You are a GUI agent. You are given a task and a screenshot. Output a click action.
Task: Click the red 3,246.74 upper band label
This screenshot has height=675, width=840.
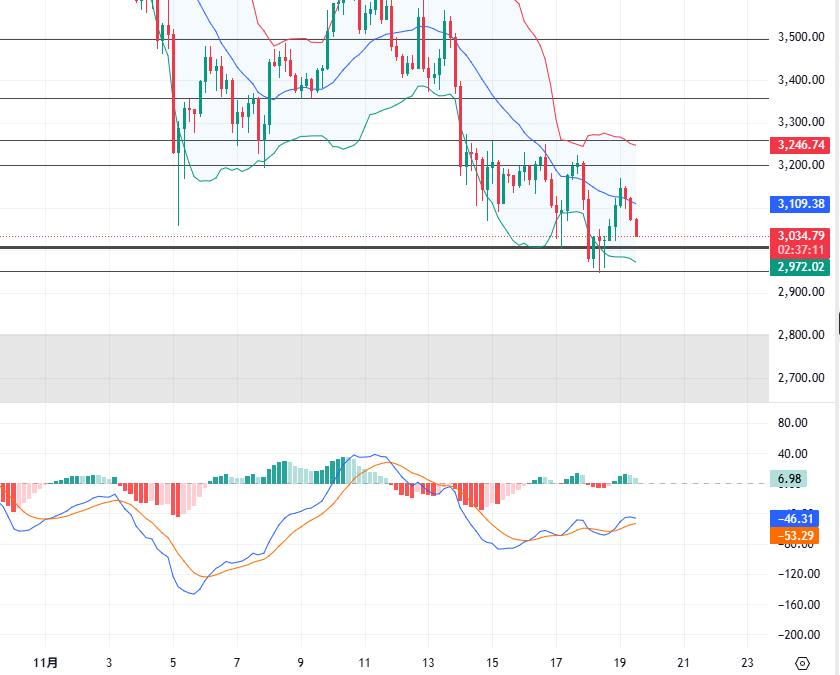pos(798,145)
